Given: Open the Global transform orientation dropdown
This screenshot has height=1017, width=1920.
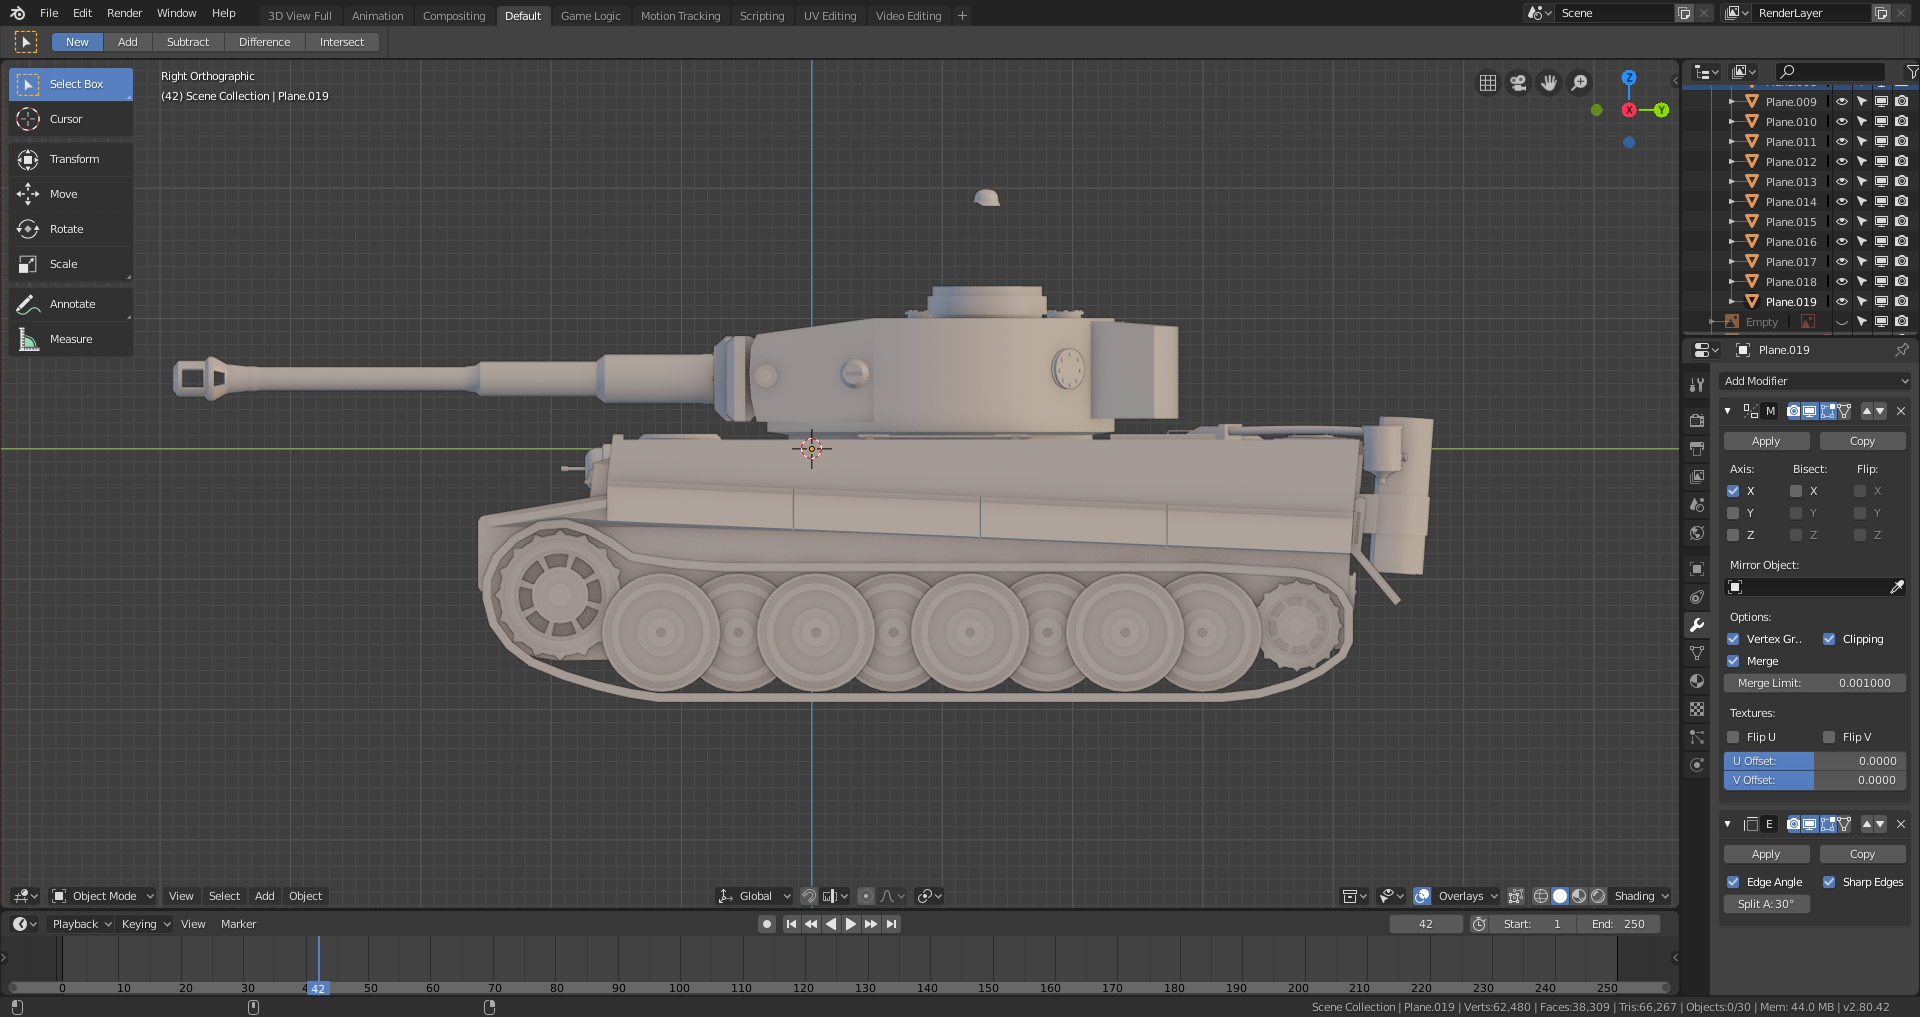Looking at the screenshot, I should click(x=755, y=896).
